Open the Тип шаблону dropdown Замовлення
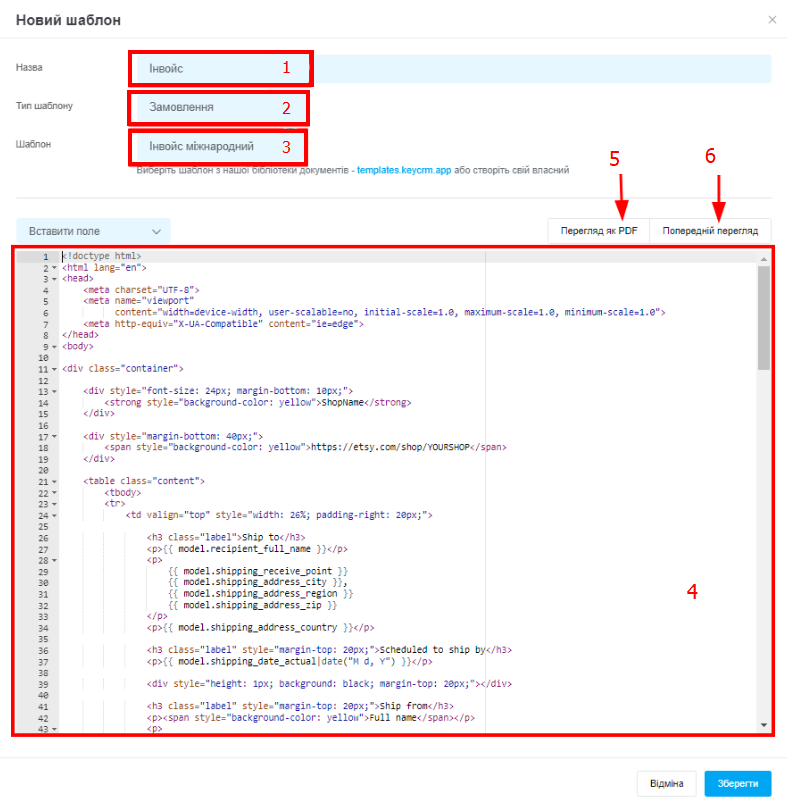This screenshot has height=805, width=787. point(221,107)
